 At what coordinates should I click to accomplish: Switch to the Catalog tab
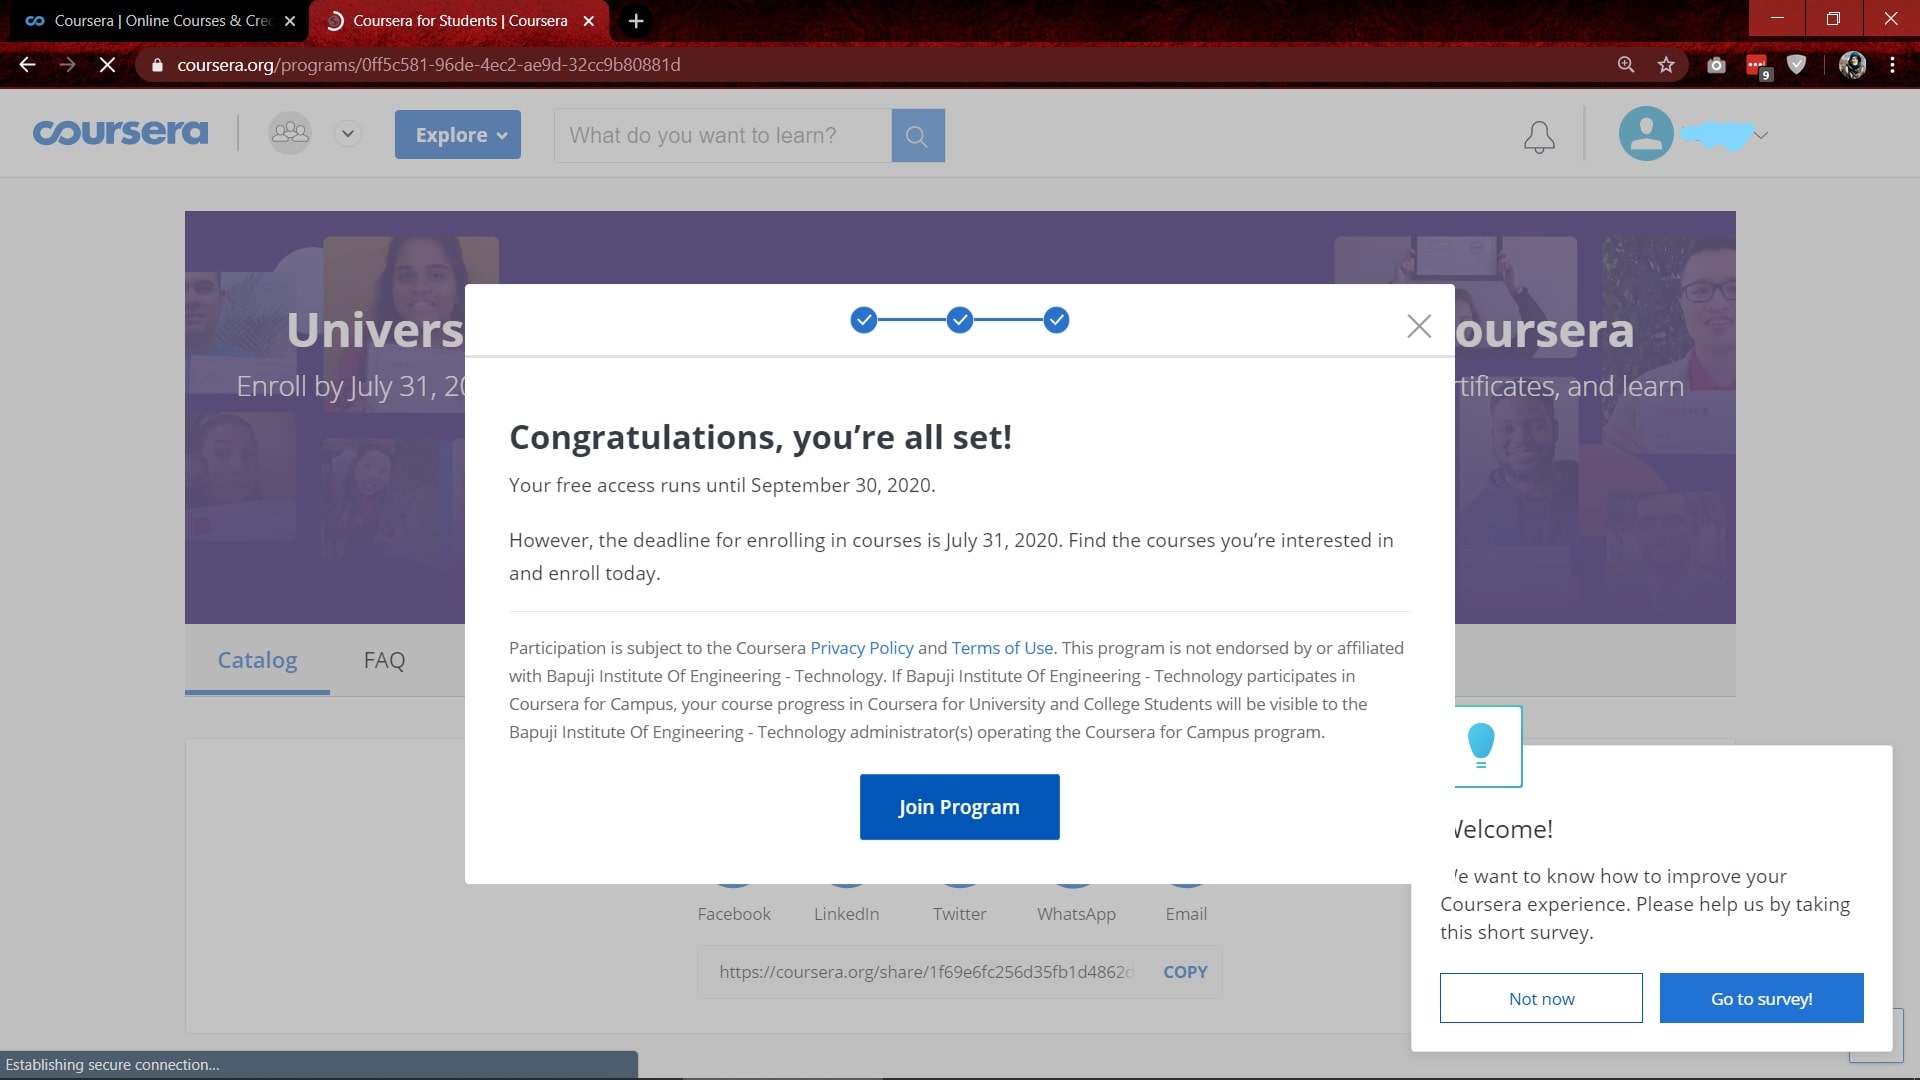coord(257,660)
